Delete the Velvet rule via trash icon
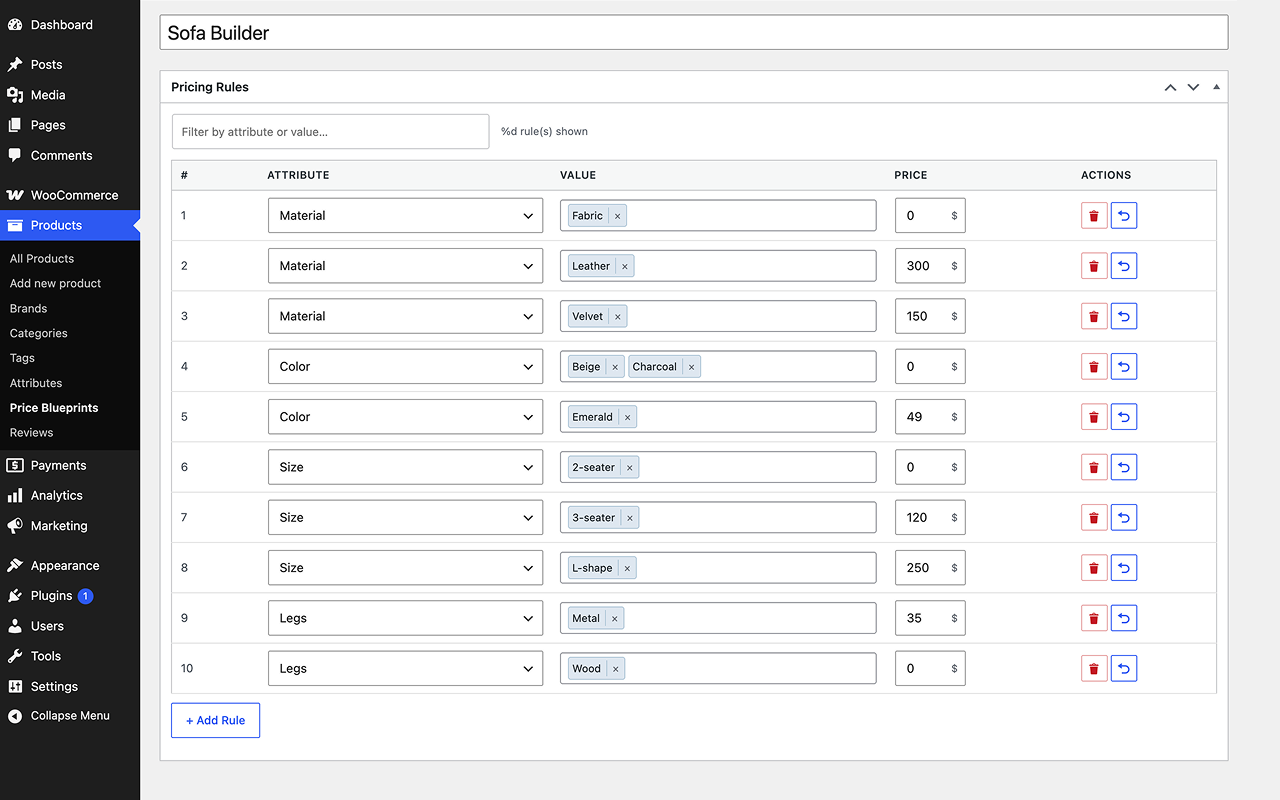1280x800 pixels. click(1094, 316)
